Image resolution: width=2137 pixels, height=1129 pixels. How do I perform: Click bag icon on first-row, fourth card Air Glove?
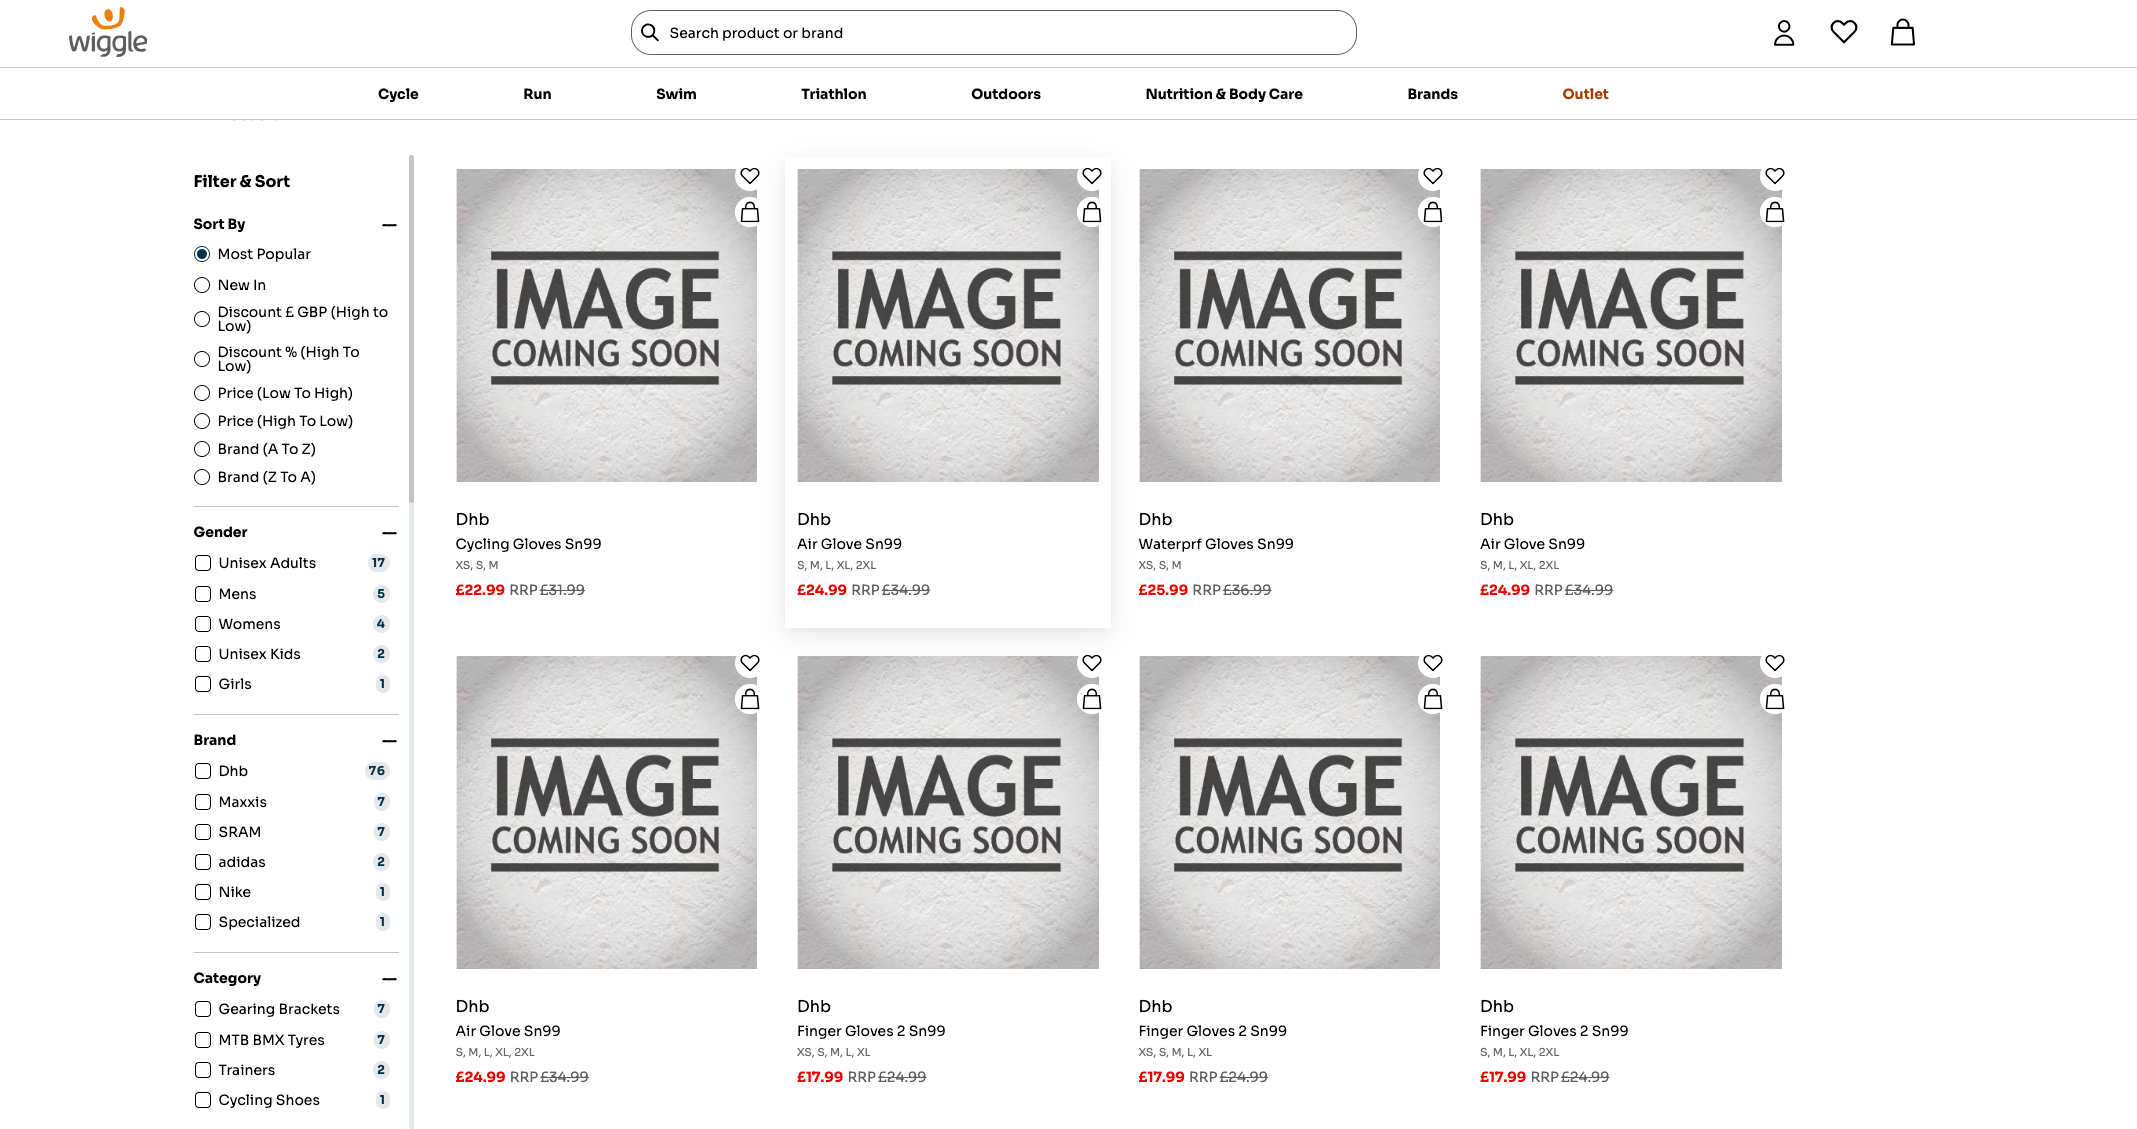[x=1775, y=212]
